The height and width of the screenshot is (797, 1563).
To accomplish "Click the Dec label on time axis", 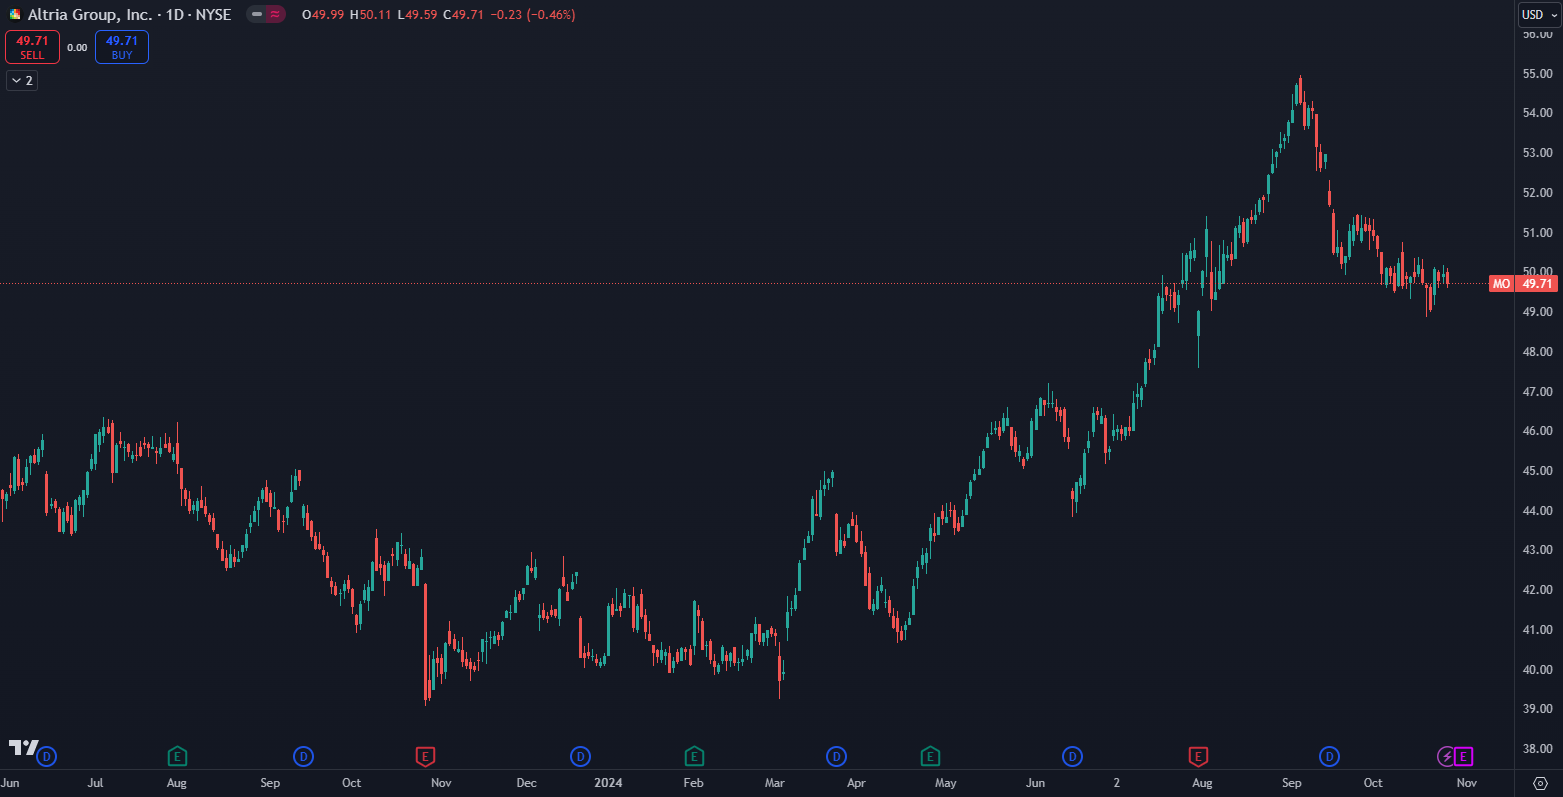I will (x=526, y=783).
